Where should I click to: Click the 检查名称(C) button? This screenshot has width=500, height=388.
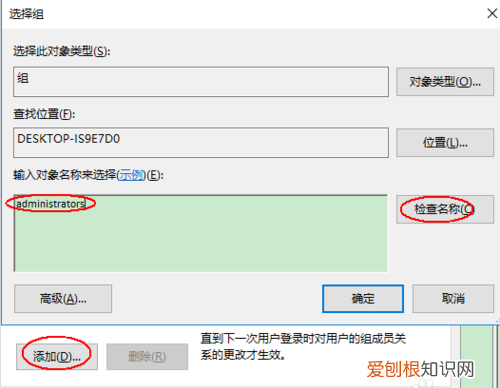pyautogui.click(x=445, y=209)
